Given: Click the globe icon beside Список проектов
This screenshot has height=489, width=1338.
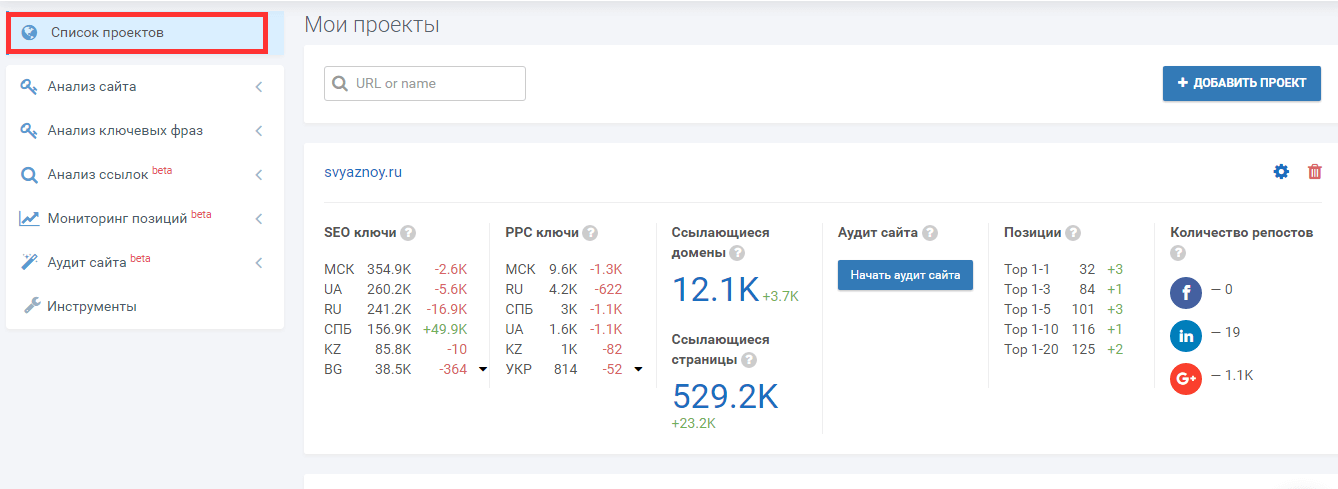Looking at the screenshot, I should [x=29, y=33].
